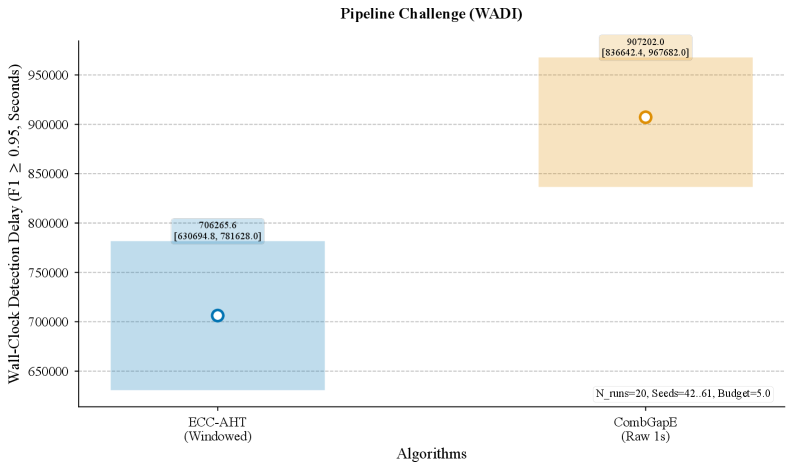
Task: Click the 750000 y-axis tick label
Action: pyautogui.click(x=46, y=273)
